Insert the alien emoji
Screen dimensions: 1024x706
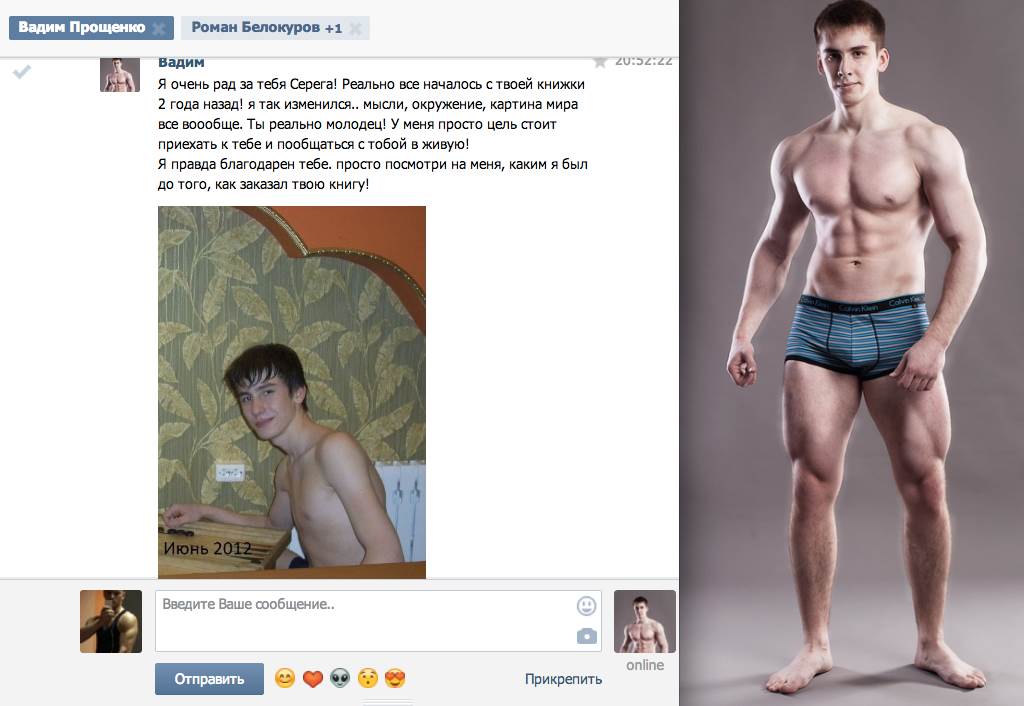(x=340, y=679)
